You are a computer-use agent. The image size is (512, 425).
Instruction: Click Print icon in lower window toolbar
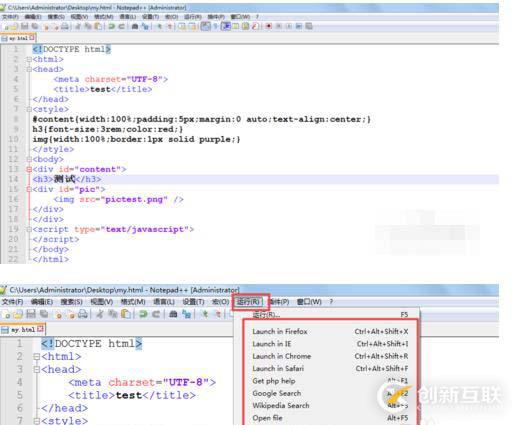pyautogui.click(x=83, y=314)
